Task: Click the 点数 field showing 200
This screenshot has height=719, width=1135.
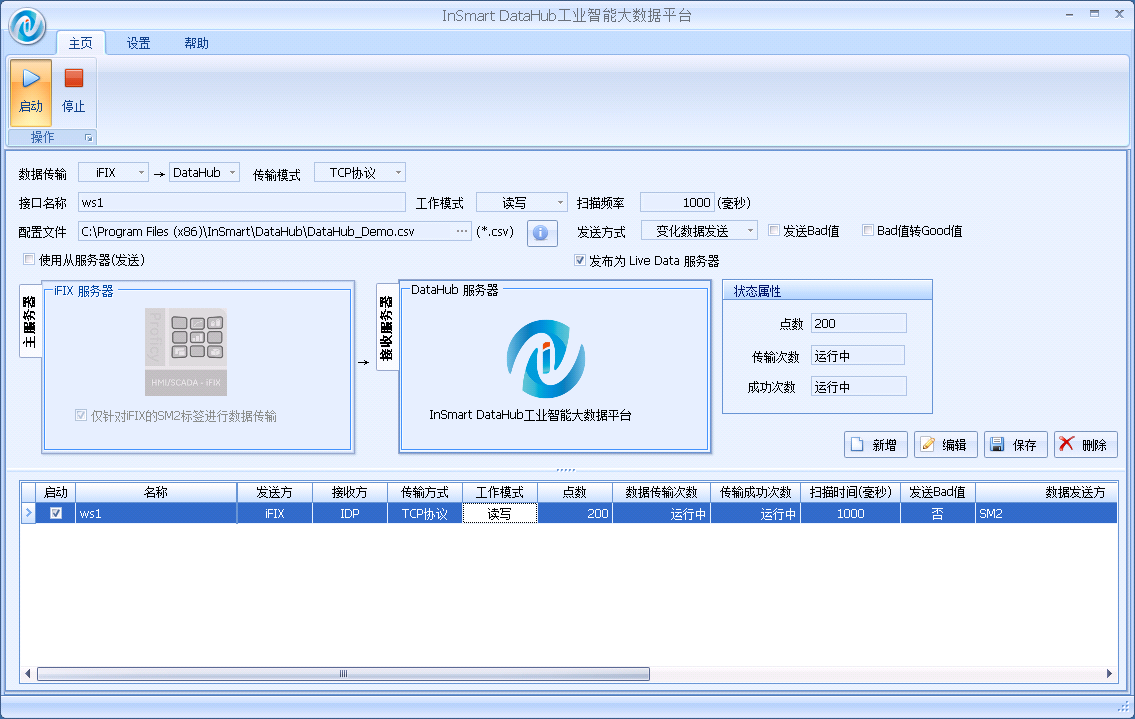Action: pos(858,323)
